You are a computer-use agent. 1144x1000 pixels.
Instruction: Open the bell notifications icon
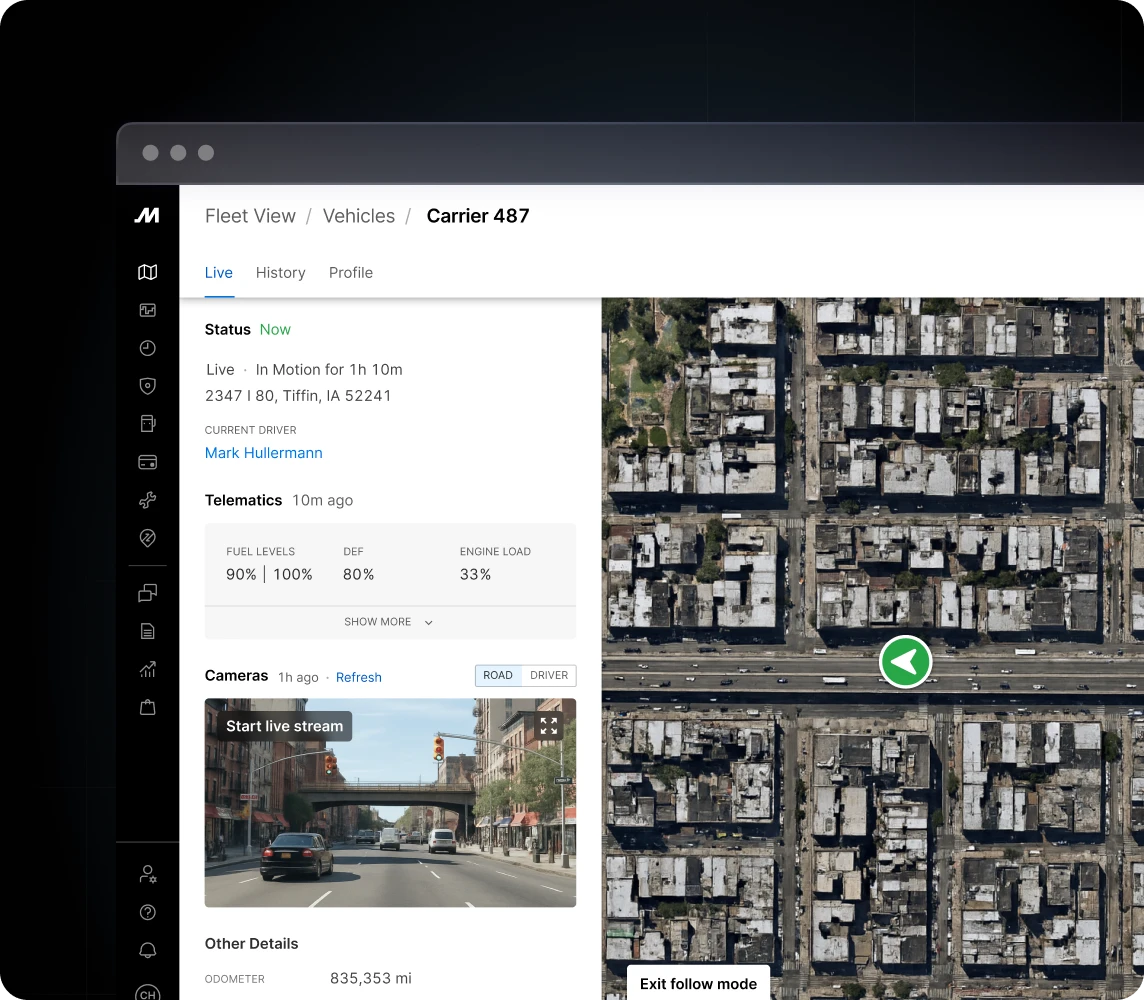coord(148,950)
